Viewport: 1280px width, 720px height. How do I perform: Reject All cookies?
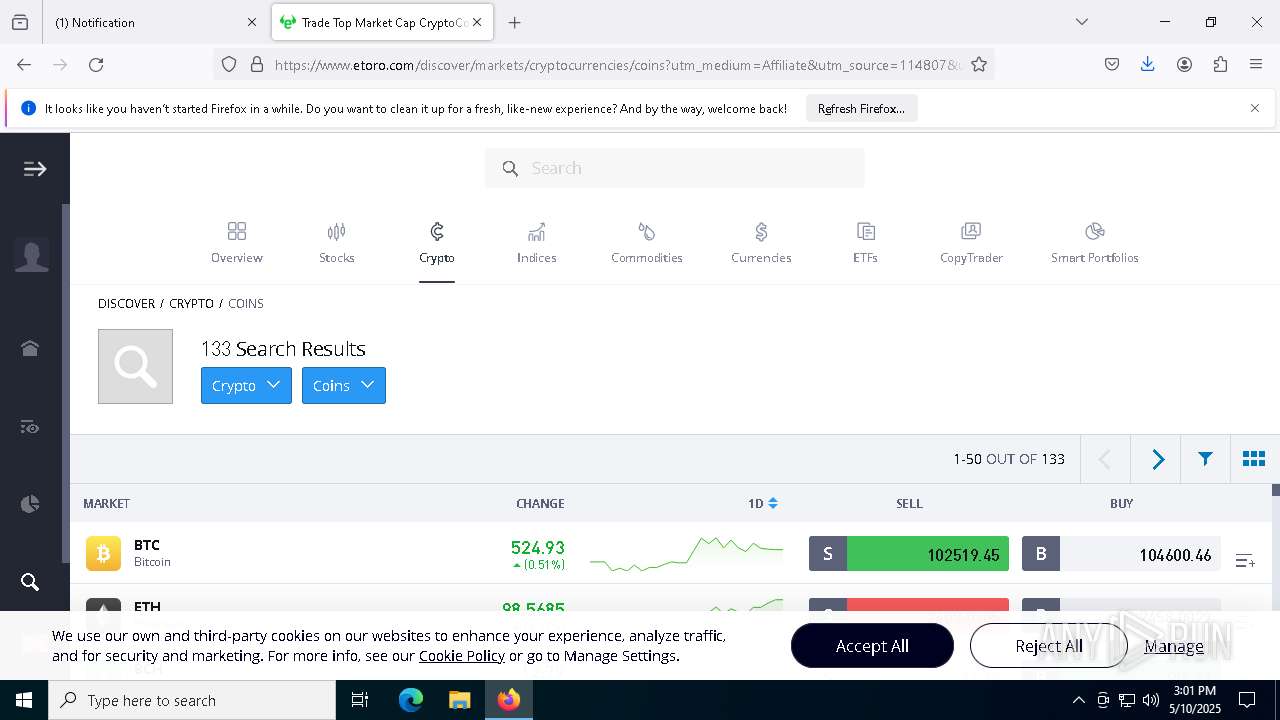[1049, 646]
